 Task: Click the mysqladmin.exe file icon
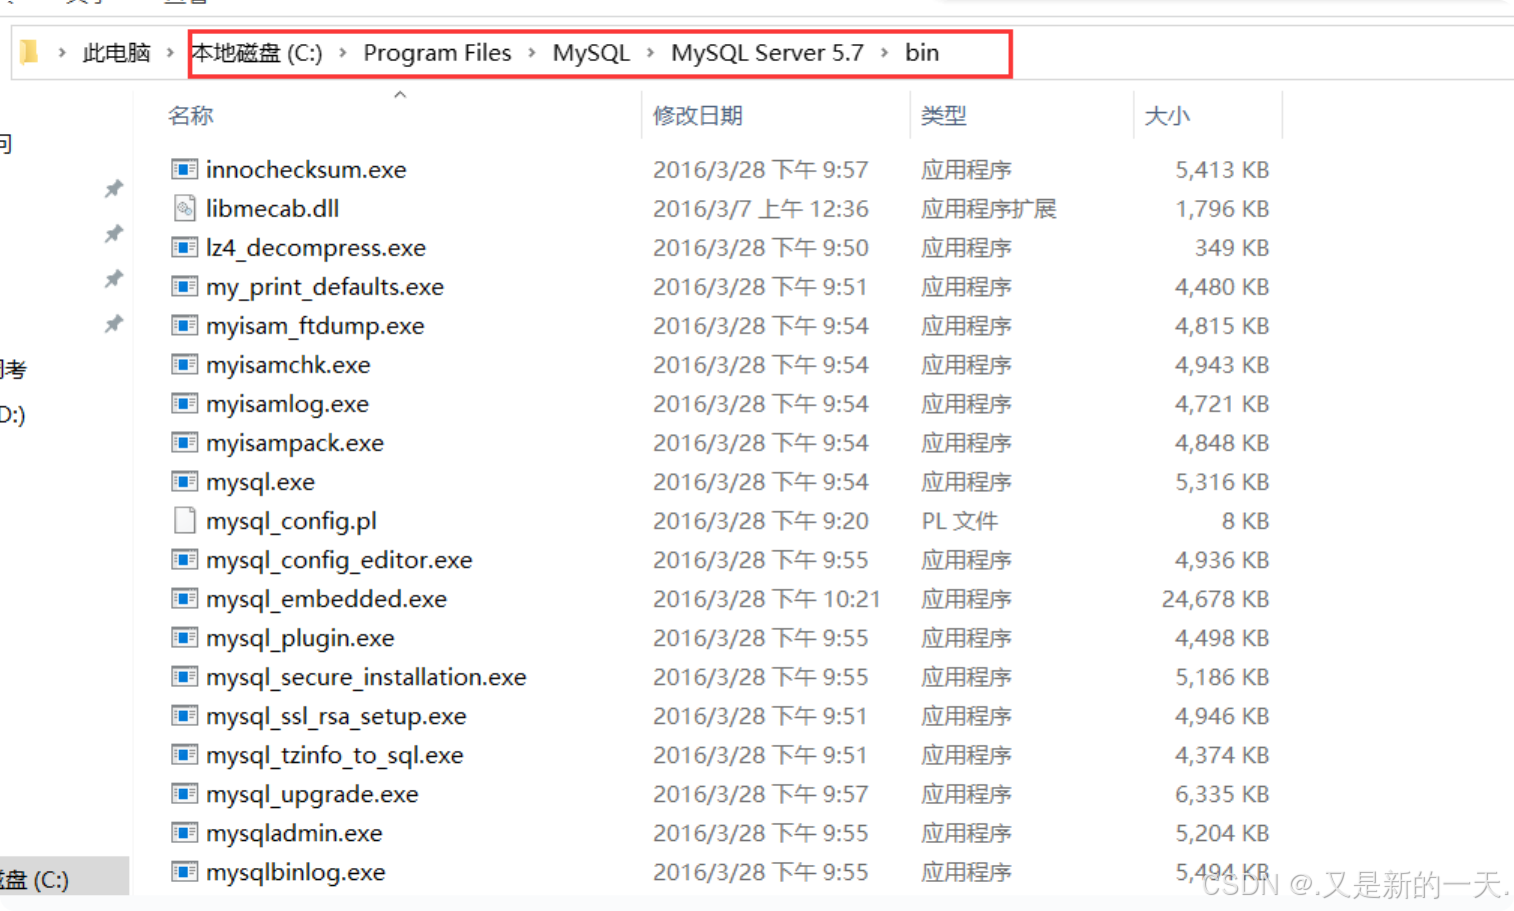click(184, 832)
